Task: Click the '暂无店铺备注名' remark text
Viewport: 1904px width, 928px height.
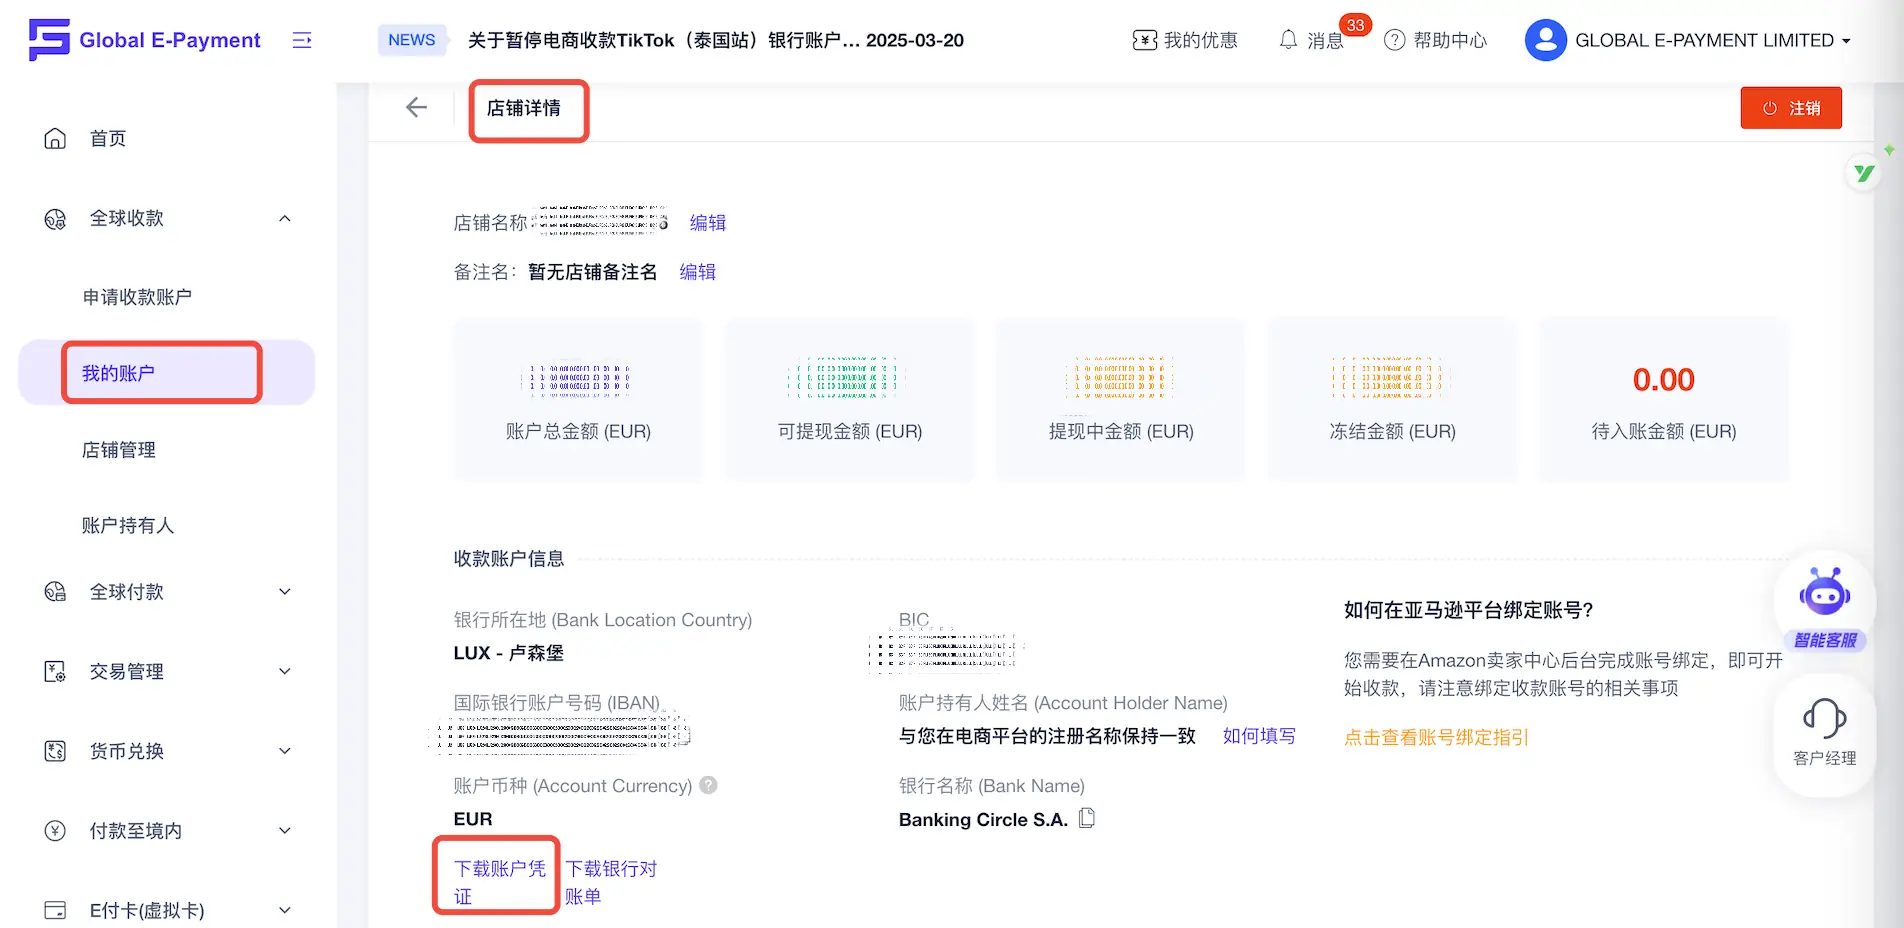Action: pyautogui.click(x=593, y=272)
